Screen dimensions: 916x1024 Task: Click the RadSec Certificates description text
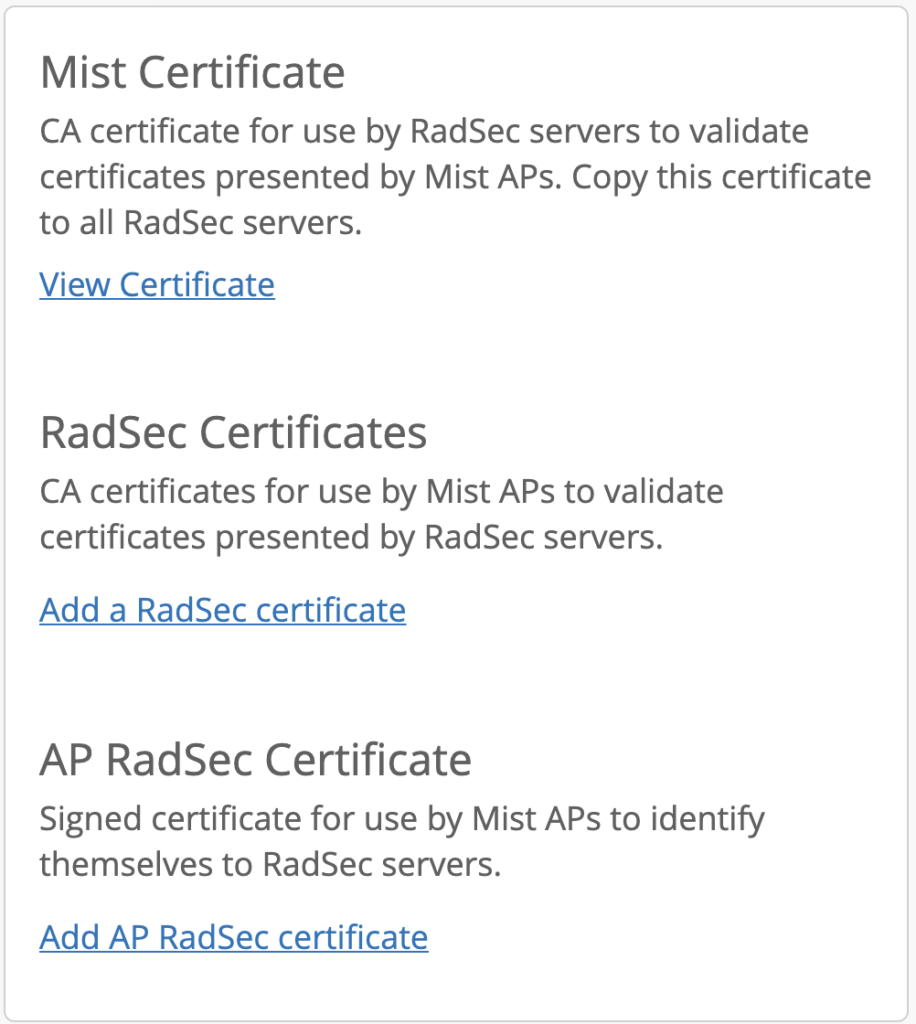[380, 513]
